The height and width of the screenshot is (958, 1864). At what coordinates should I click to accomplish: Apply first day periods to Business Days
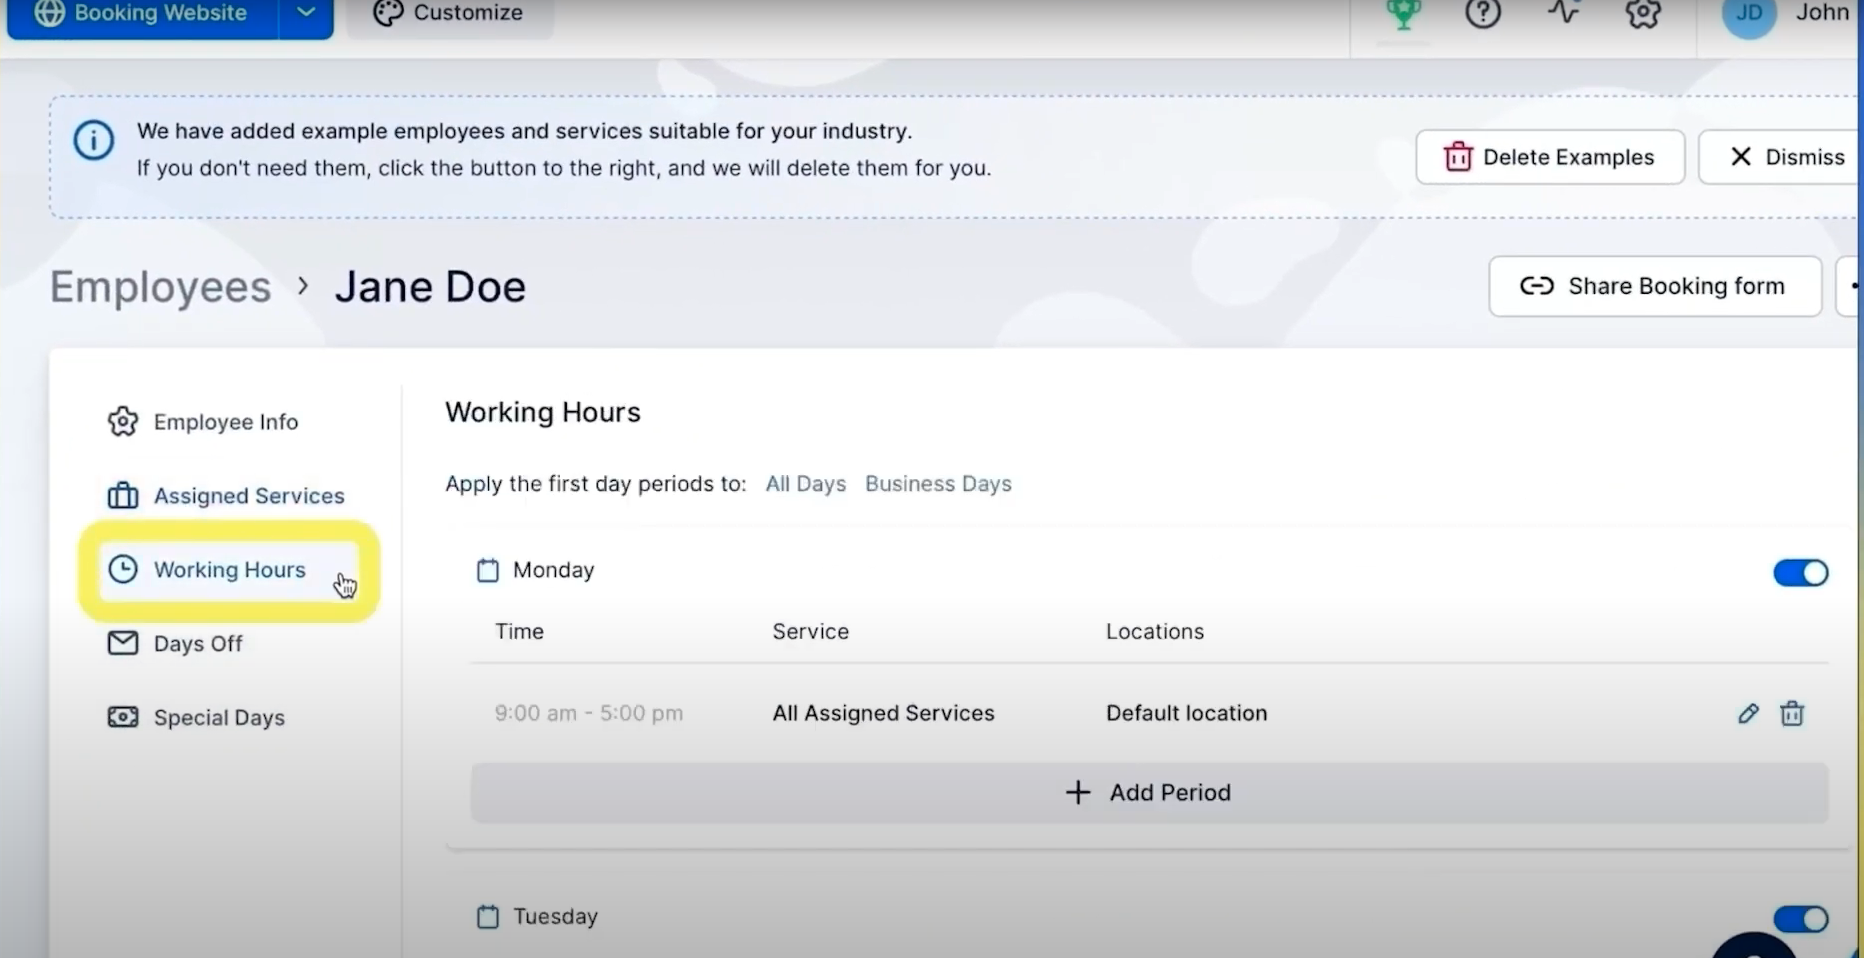(937, 484)
